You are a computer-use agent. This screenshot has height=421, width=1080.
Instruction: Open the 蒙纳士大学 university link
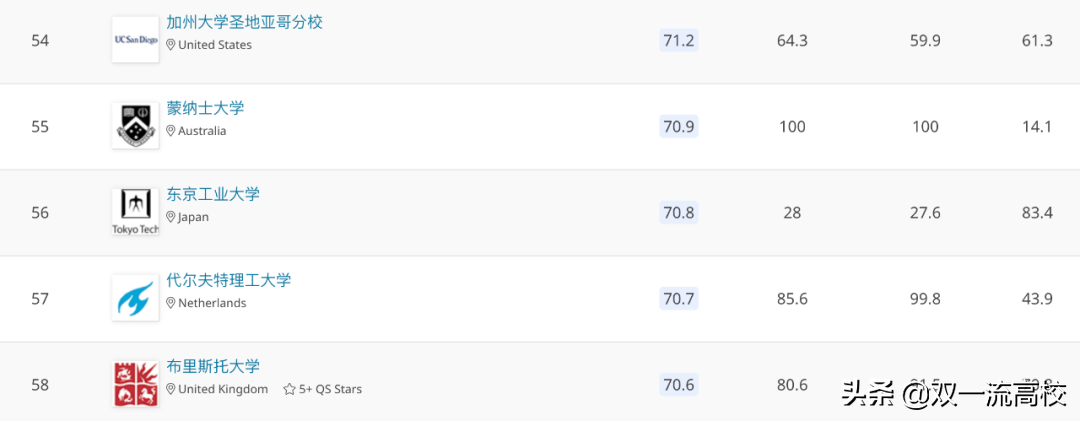[x=206, y=108]
